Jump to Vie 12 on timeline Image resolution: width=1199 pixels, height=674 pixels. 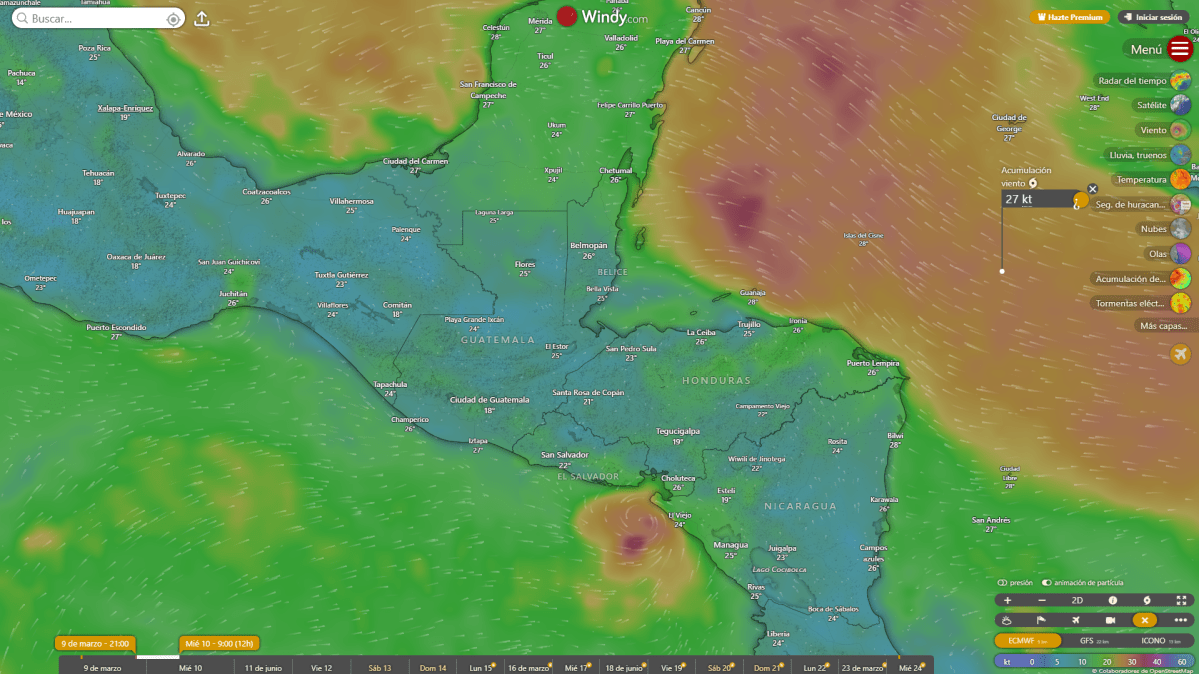pos(321,668)
